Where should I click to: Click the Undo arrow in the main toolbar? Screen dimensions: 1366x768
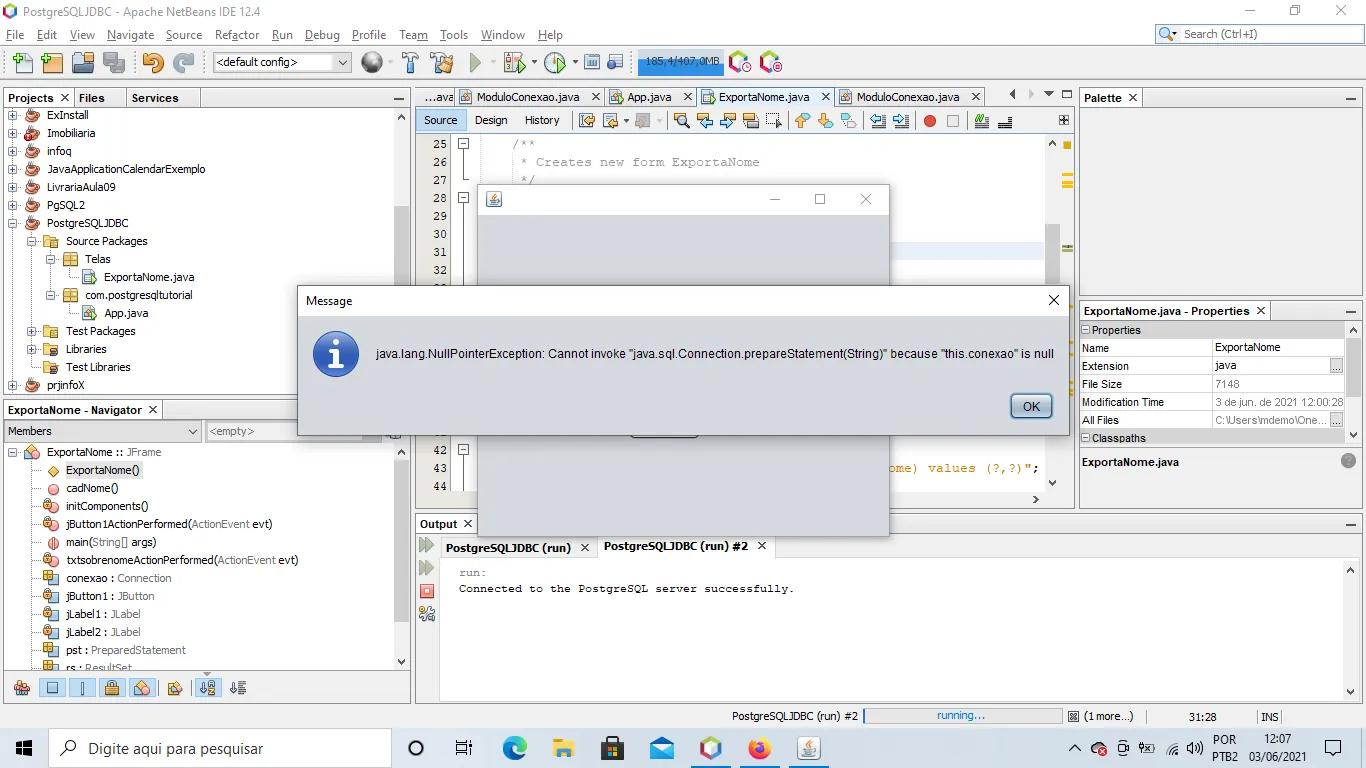pyautogui.click(x=152, y=62)
